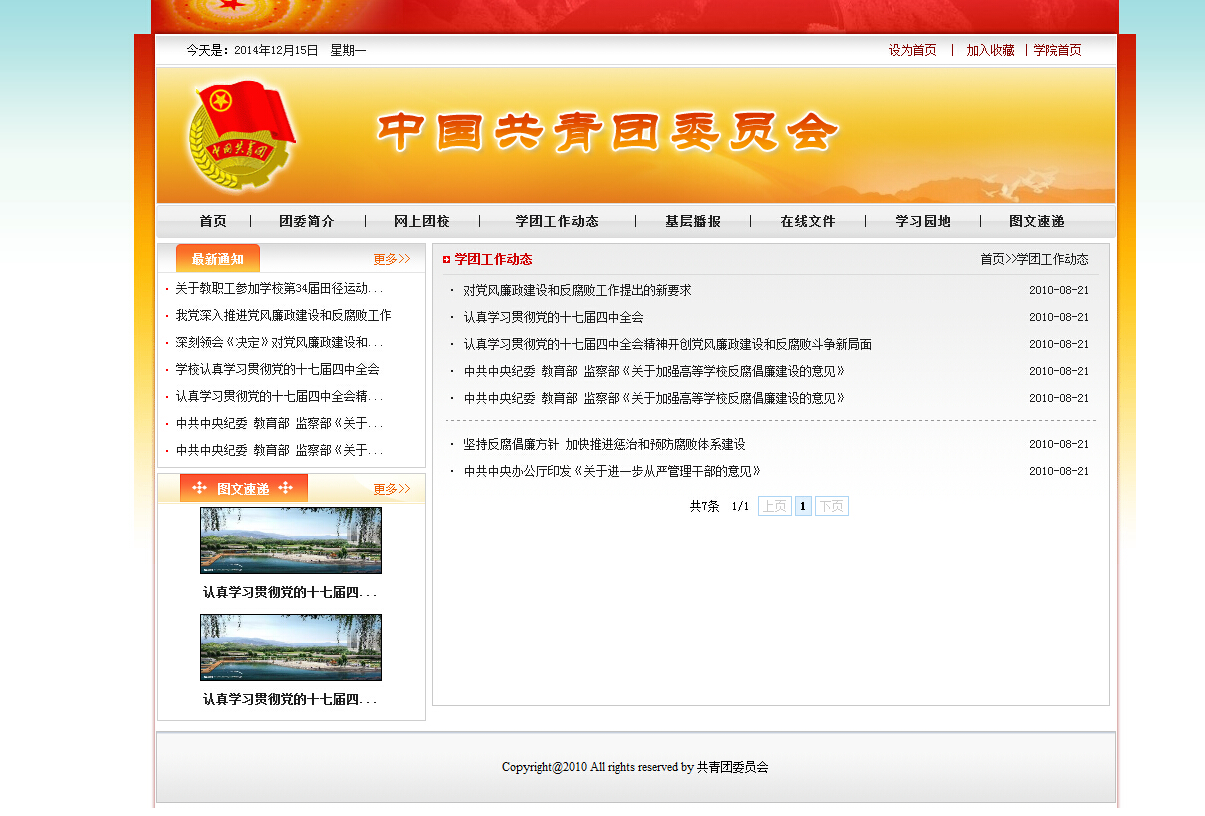Open main list article 认真学习贯彻党的十七届四中全会
Screen dimensions: 1205x816
coord(553,317)
